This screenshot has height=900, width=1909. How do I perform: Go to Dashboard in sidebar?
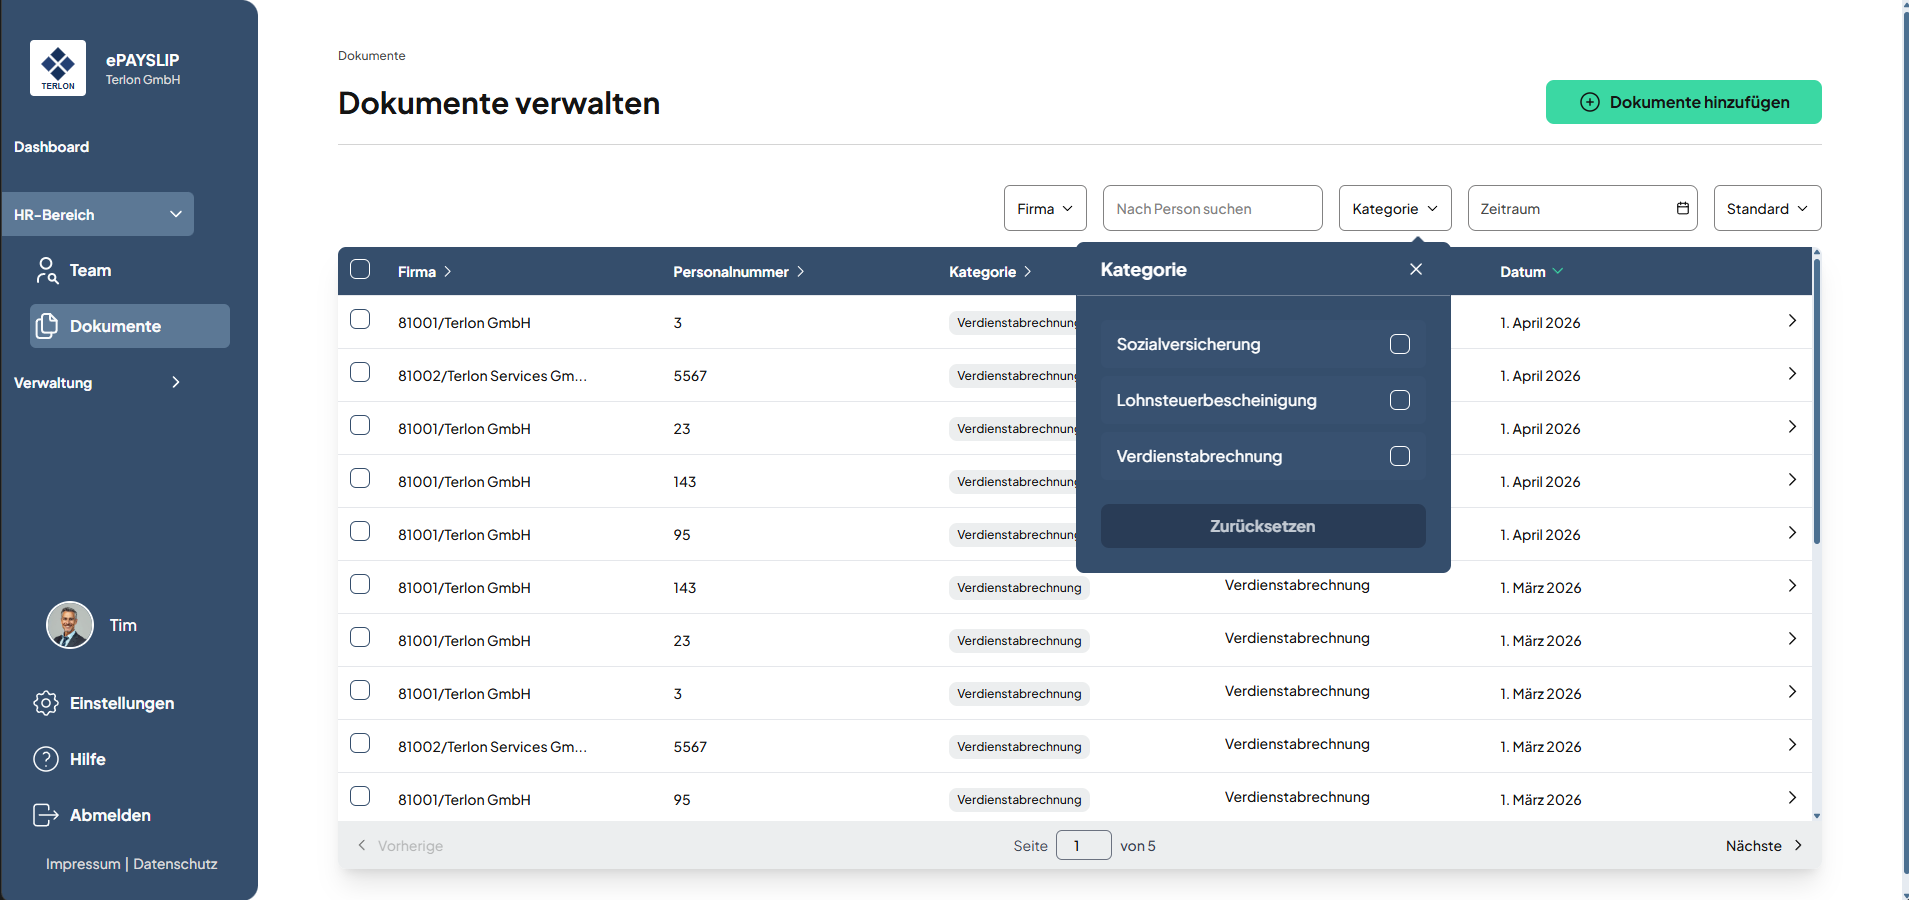click(52, 147)
